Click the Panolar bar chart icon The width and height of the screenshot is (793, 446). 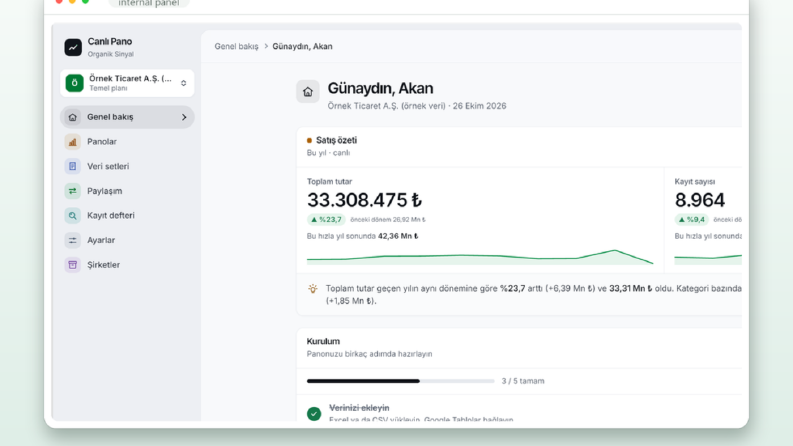pyautogui.click(x=72, y=142)
